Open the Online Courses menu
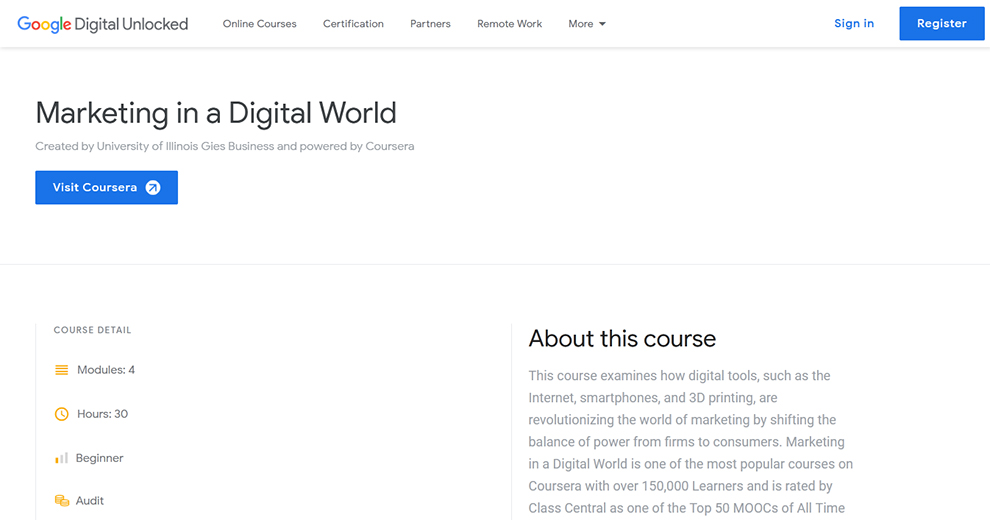990x520 pixels. pos(259,24)
